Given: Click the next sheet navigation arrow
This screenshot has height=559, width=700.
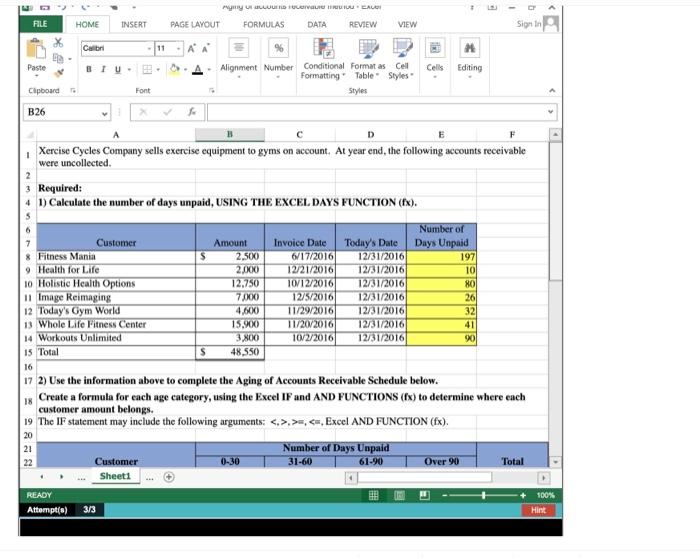Looking at the screenshot, I should 62,477.
